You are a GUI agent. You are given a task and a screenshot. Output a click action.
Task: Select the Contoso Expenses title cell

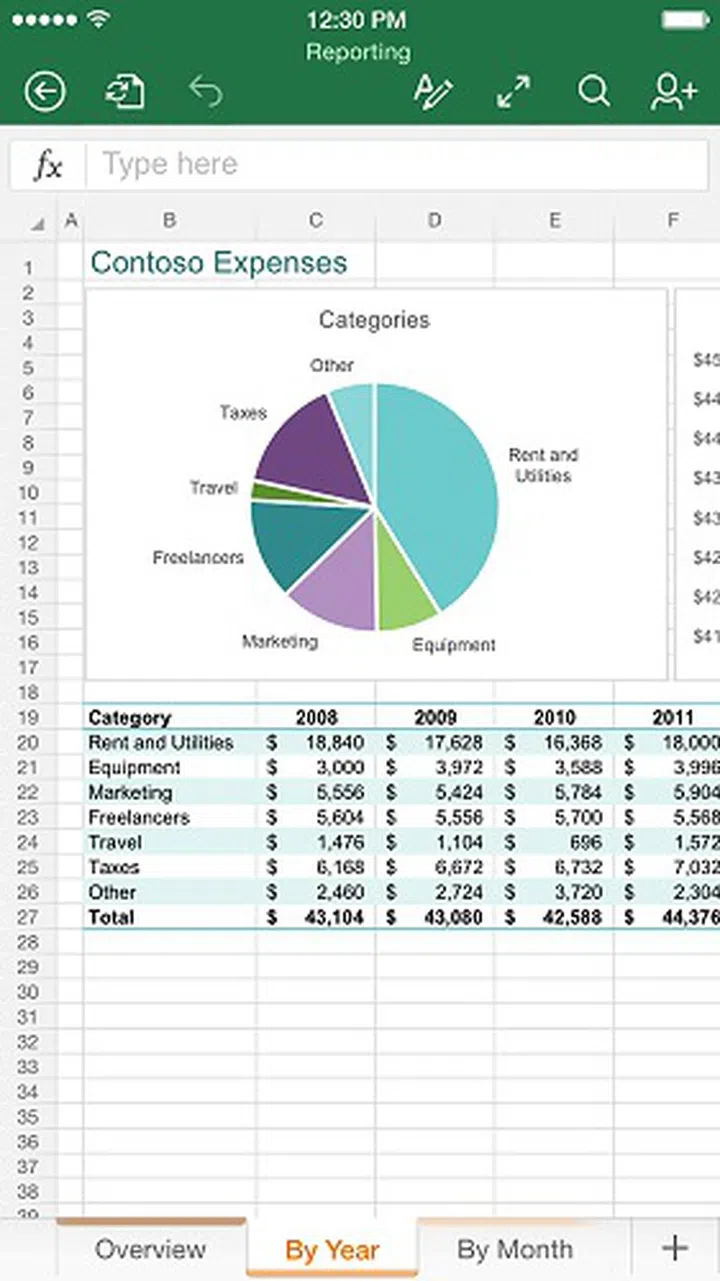[x=220, y=263]
